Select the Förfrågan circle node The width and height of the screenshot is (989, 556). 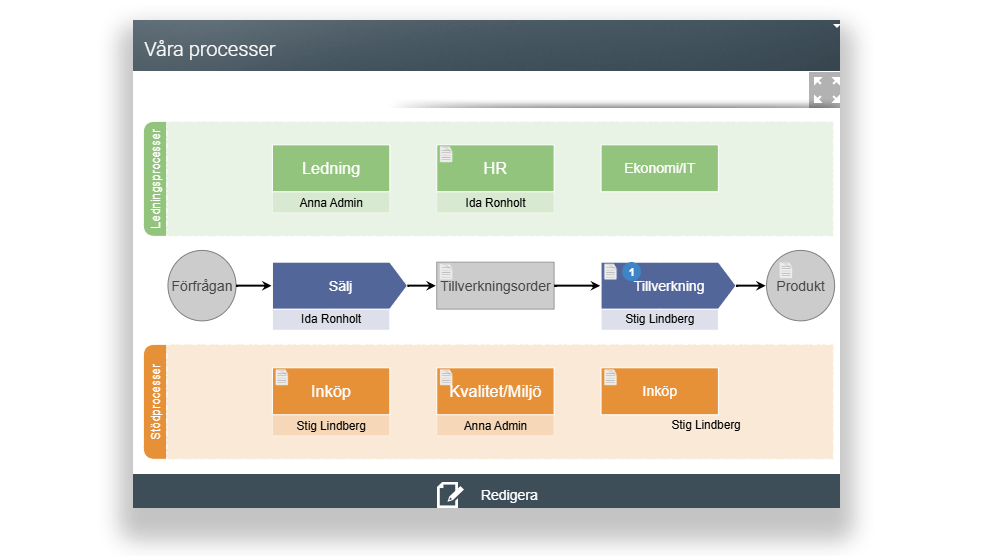202,286
